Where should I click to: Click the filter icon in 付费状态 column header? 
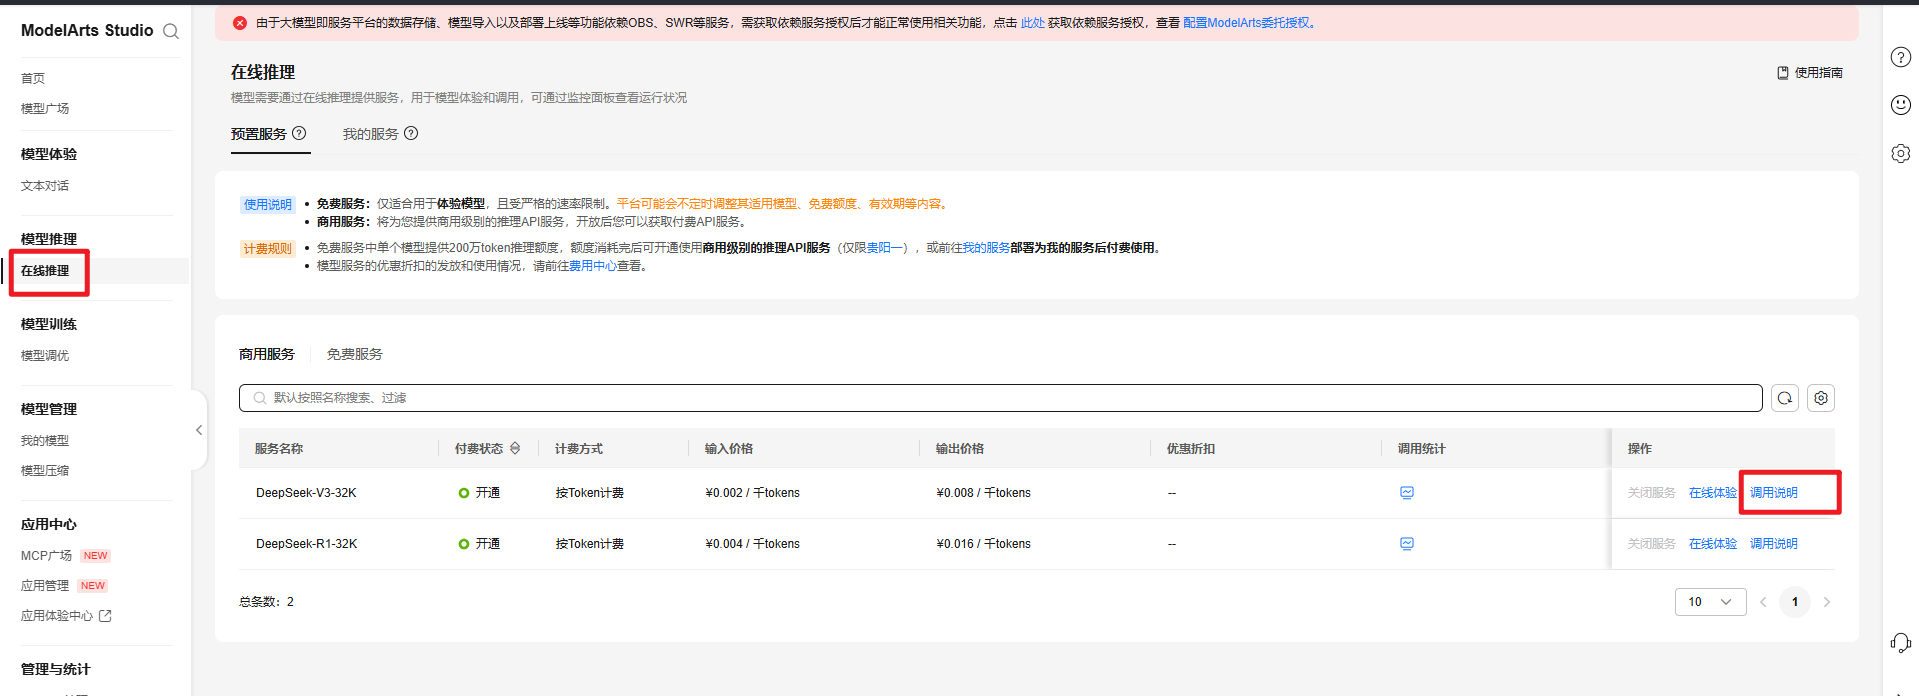coord(515,449)
